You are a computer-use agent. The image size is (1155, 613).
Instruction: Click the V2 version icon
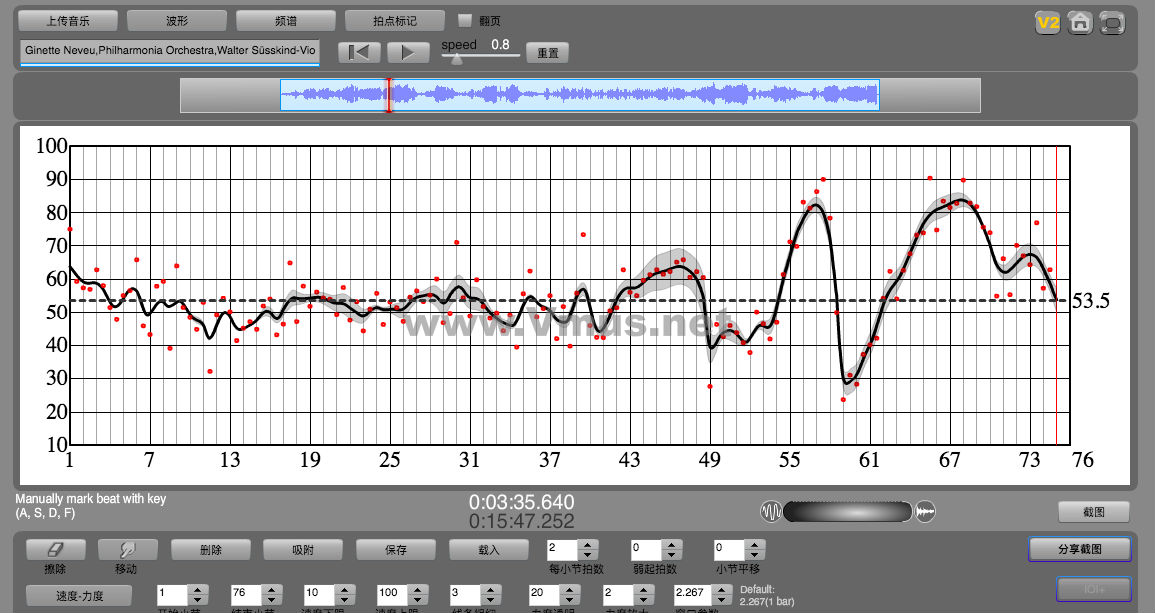1047,23
